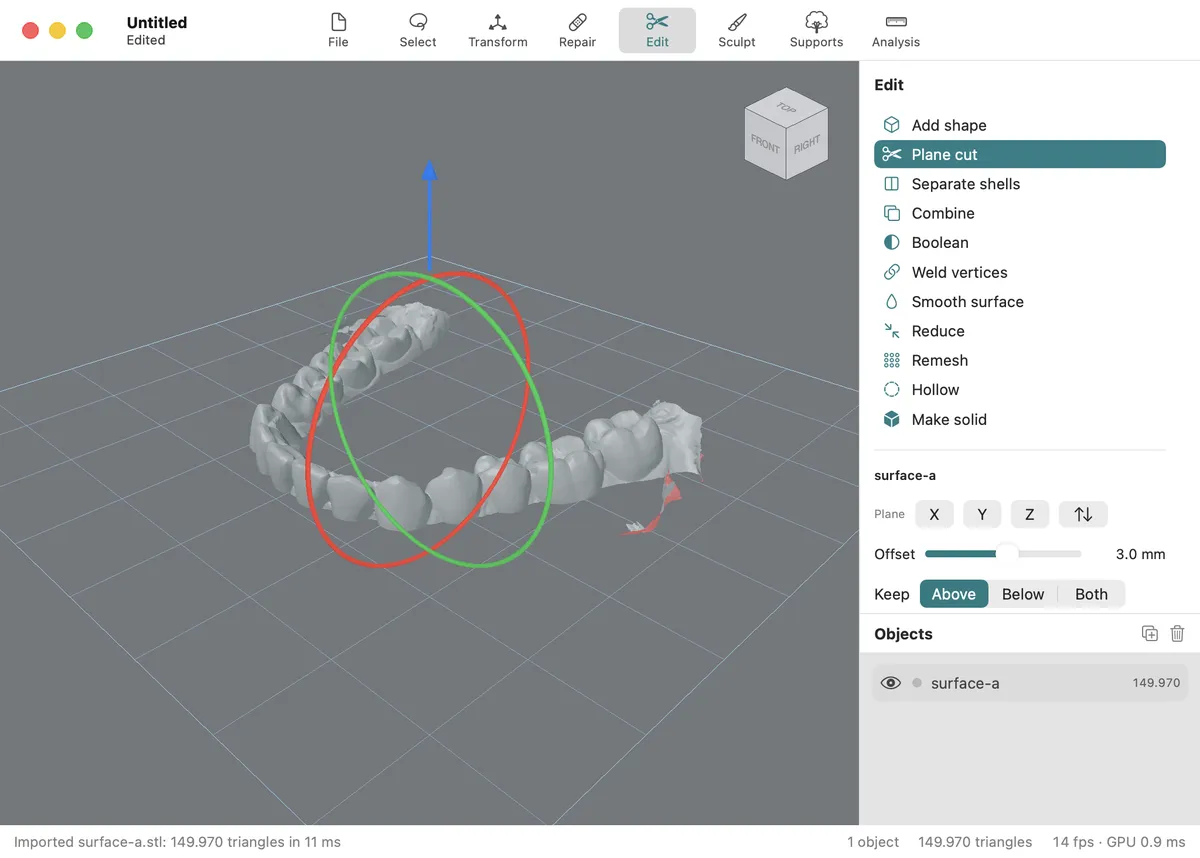1200x858 pixels.
Task: Duplicate the selected object
Action: [1150, 634]
